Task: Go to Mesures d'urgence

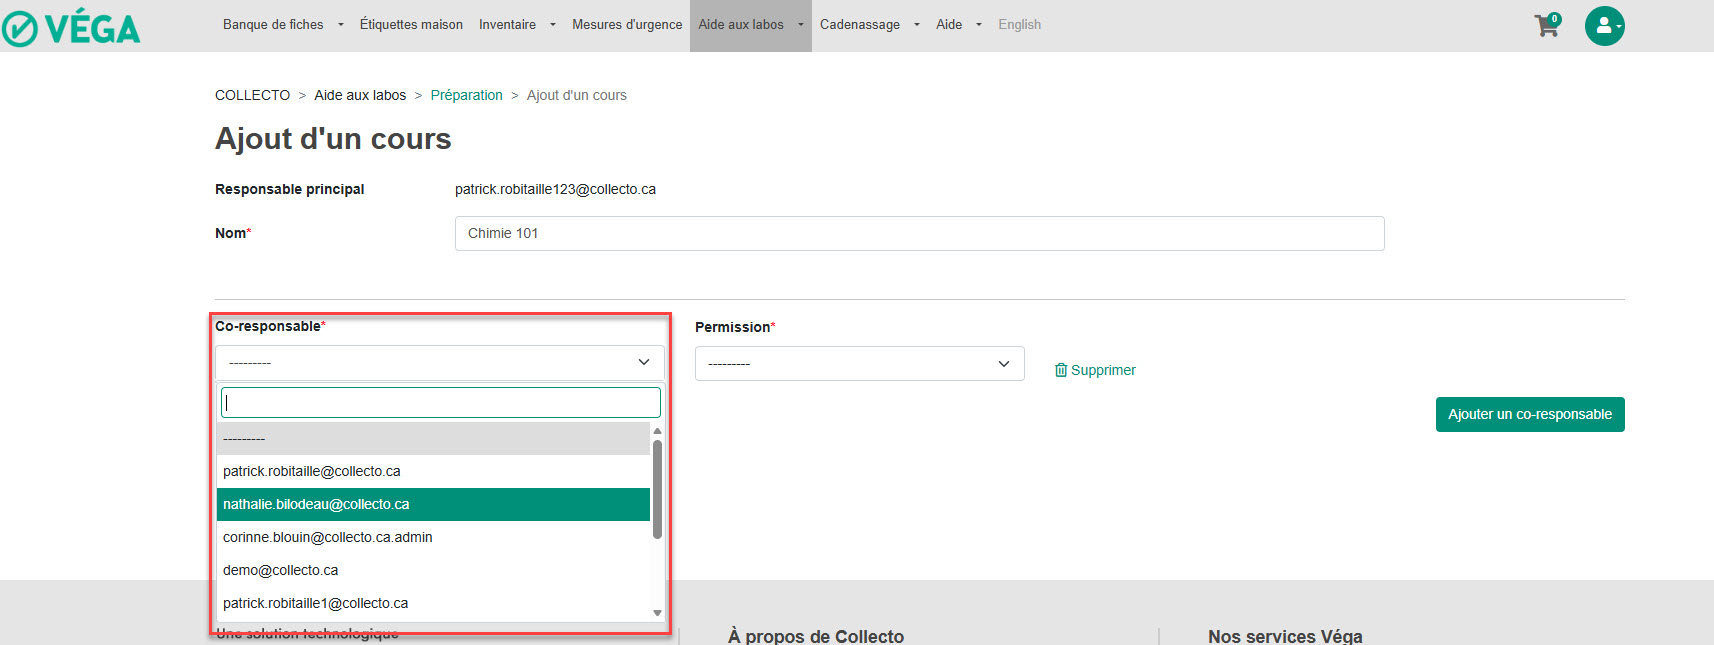Action: coord(627,25)
